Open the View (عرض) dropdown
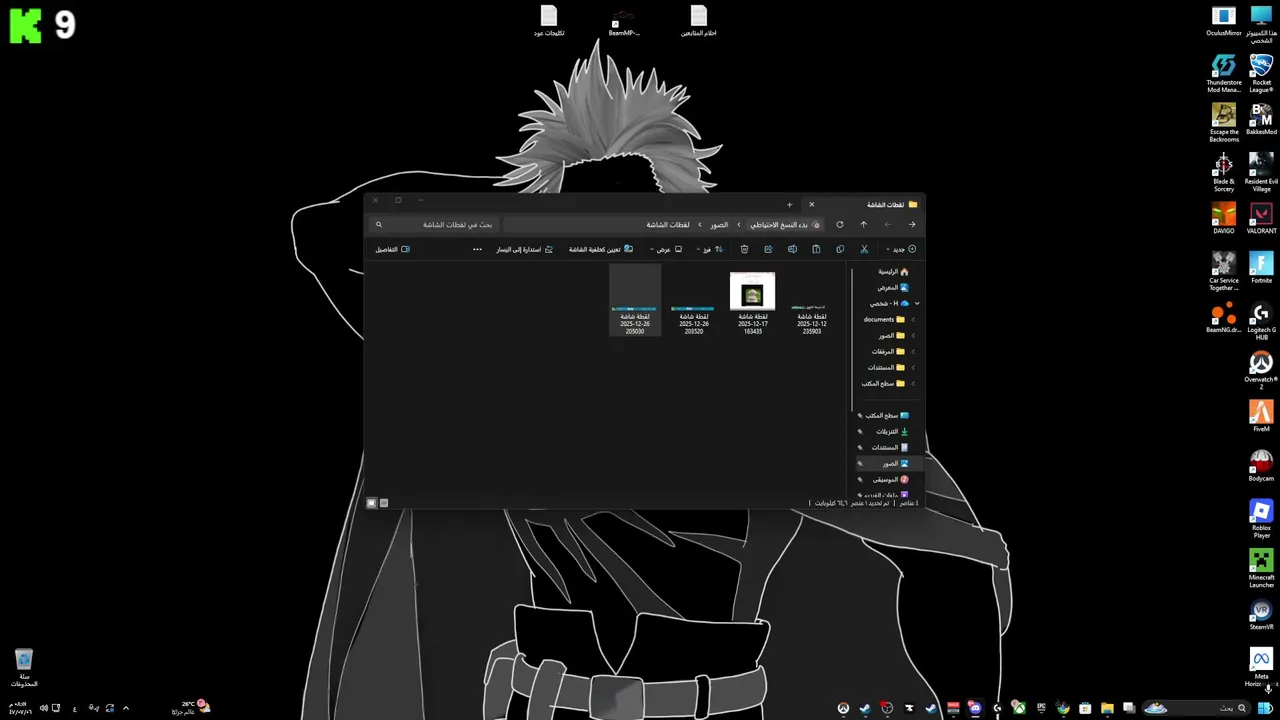The width and height of the screenshot is (1280, 720). tap(666, 249)
